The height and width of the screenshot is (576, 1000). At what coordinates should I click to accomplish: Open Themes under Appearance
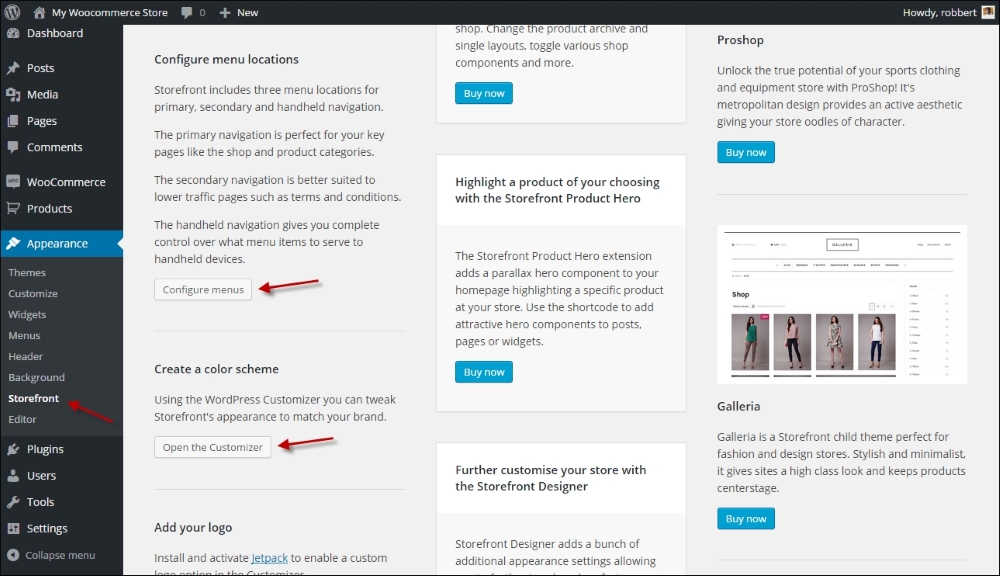click(x=27, y=272)
